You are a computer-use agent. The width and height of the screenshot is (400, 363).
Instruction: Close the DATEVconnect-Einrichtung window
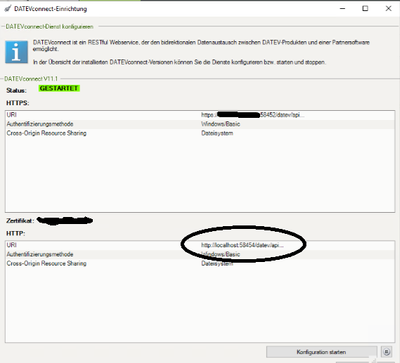388,9
